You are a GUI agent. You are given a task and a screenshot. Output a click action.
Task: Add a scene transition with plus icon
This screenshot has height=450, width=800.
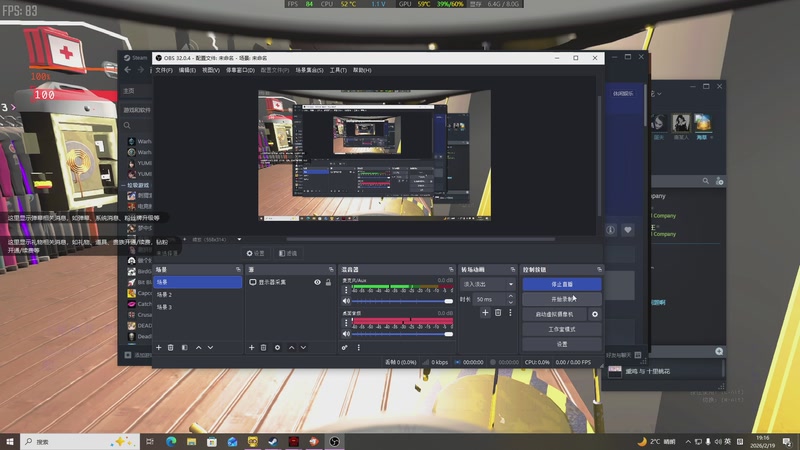pos(485,313)
